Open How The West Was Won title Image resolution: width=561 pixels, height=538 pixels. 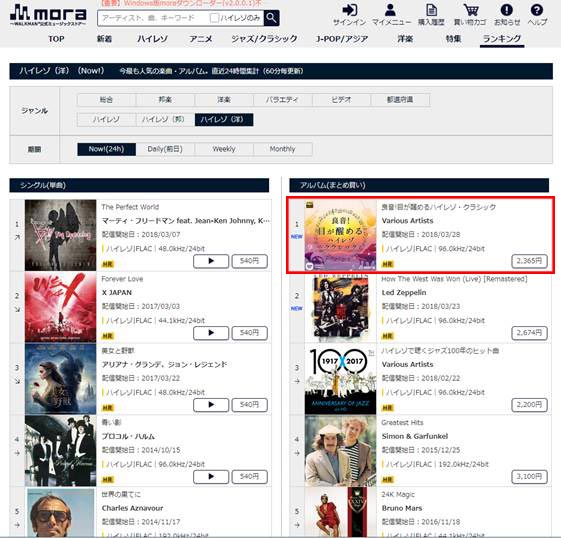click(x=454, y=279)
